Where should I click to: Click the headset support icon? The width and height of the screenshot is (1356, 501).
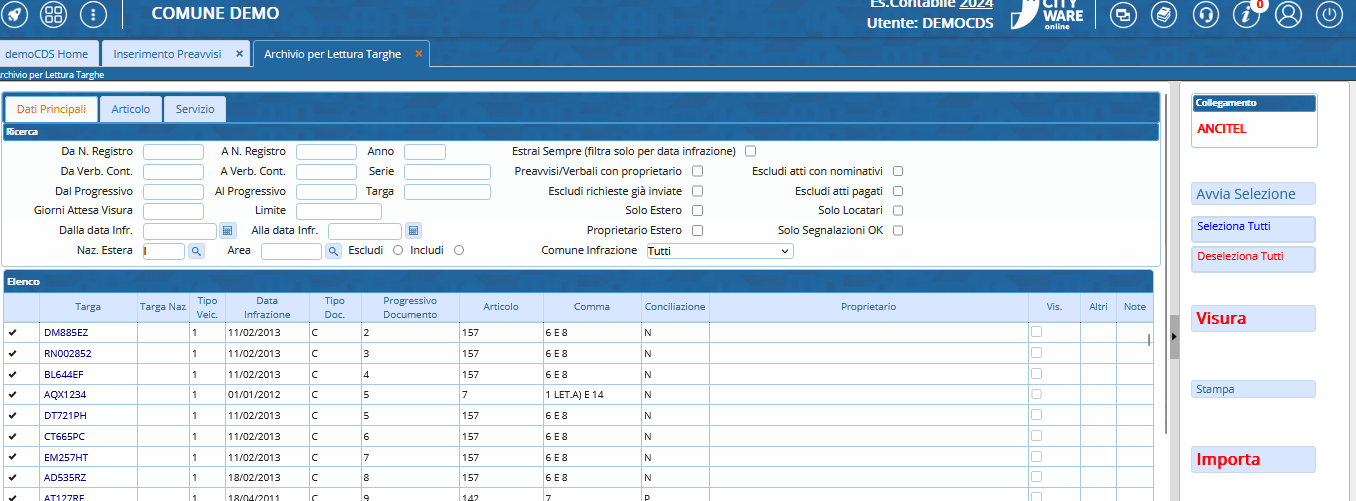pos(1206,14)
